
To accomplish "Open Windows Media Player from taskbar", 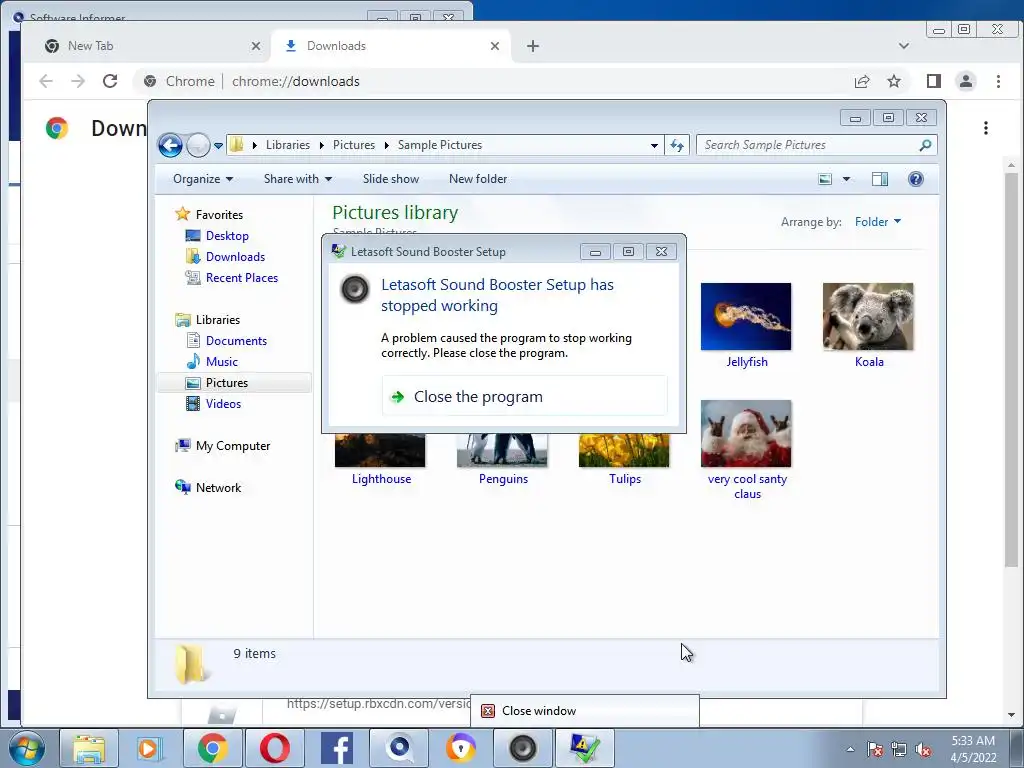I will [x=150, y=748].
